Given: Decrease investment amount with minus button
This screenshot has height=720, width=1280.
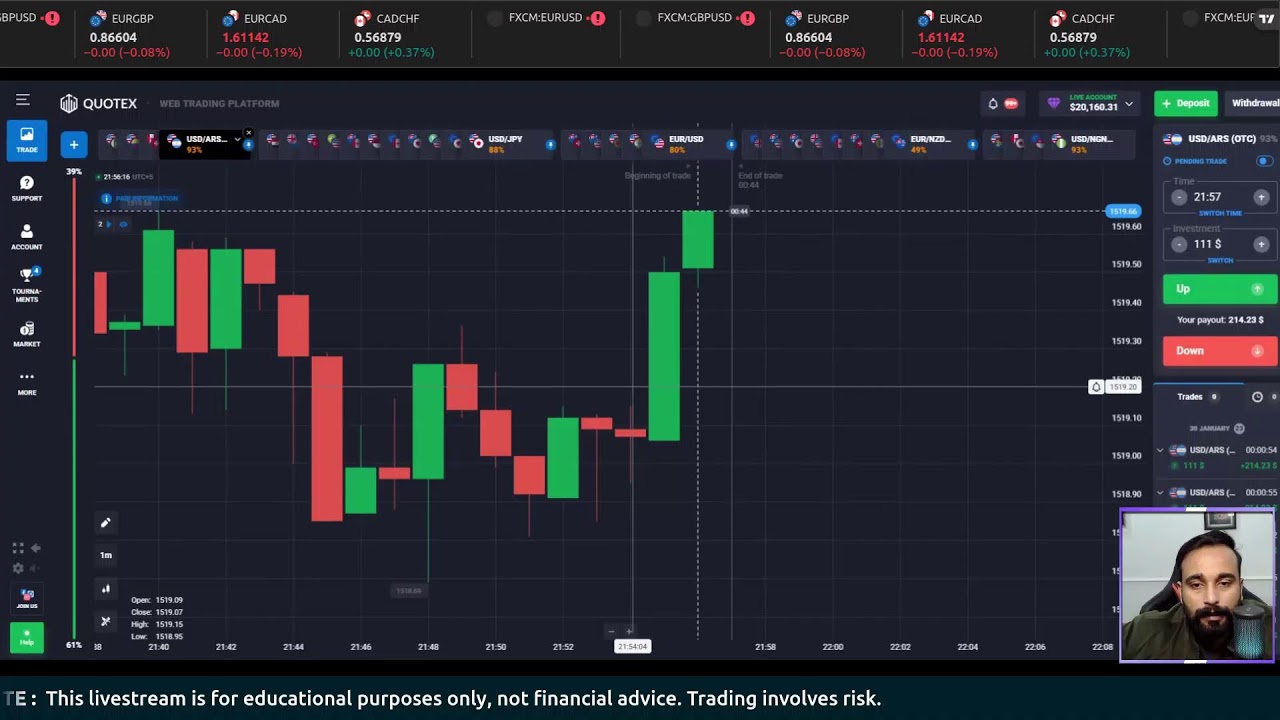Looking at the screenshot, I should click(x=1179, y=244).
